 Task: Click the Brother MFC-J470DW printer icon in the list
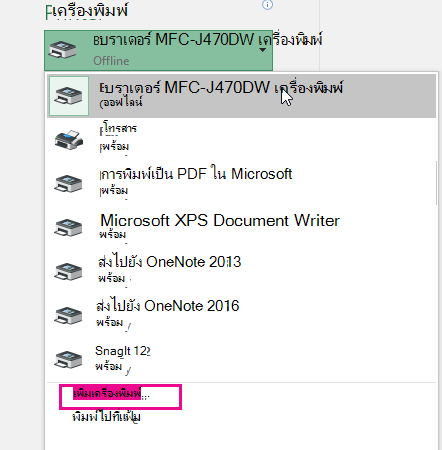(x=69, y=96)
